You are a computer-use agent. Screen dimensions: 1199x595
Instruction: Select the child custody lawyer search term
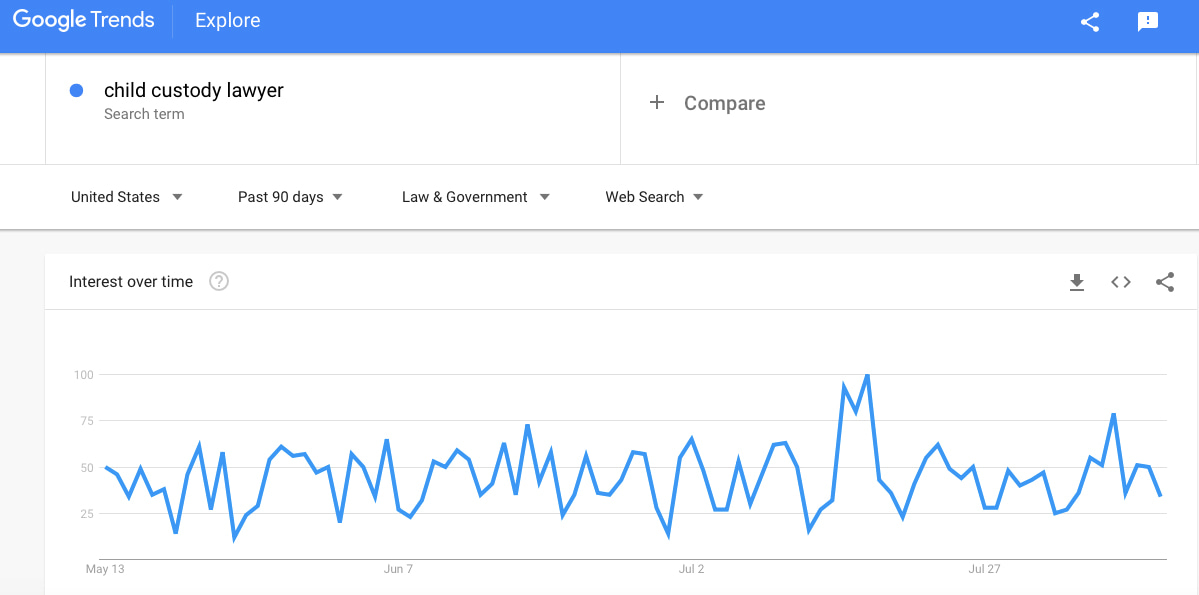point(193,90)
